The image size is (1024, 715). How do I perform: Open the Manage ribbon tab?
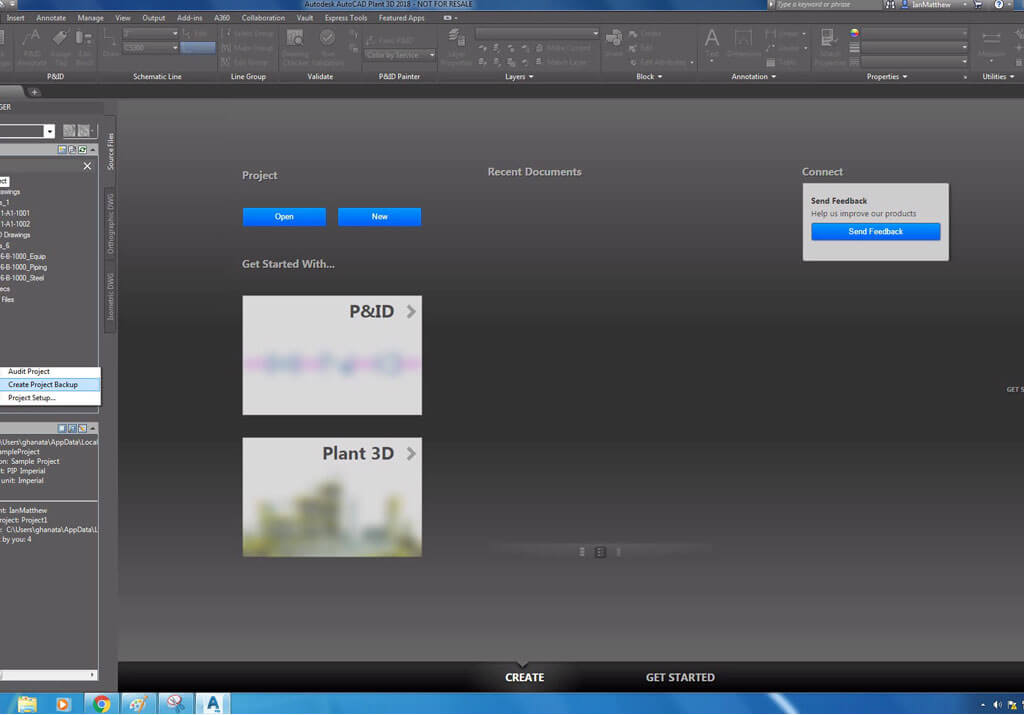coord(90,18)
